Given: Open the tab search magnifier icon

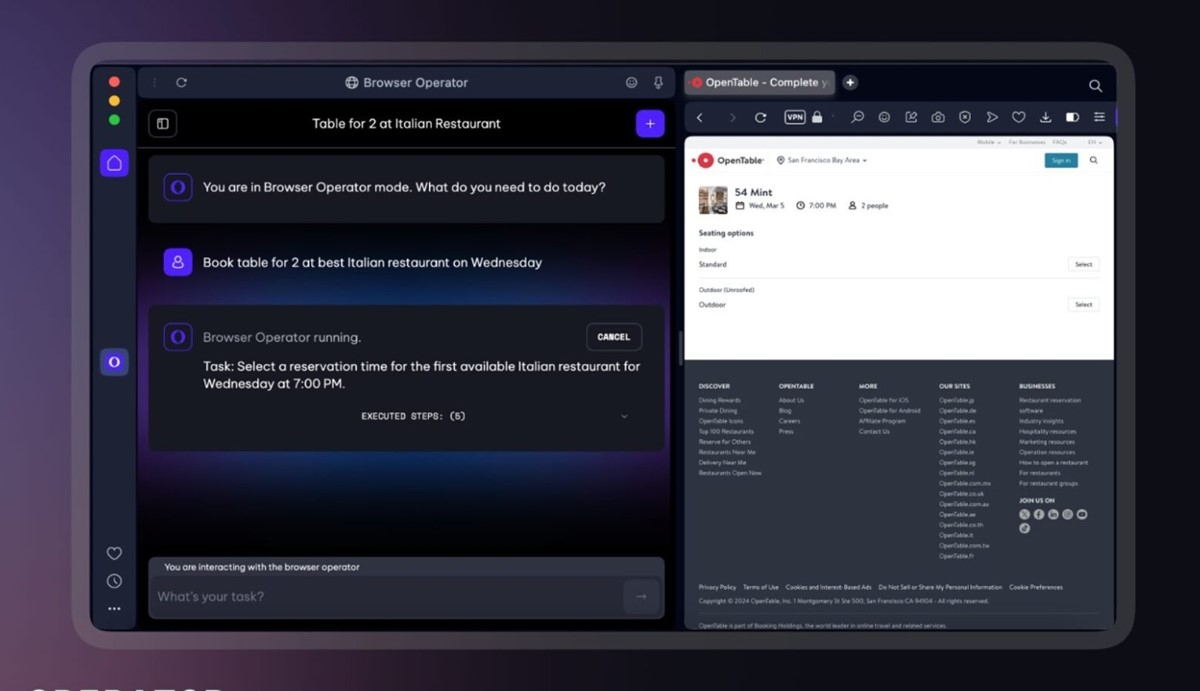Looking at the screenshot, I should [x=1095, y=86].
